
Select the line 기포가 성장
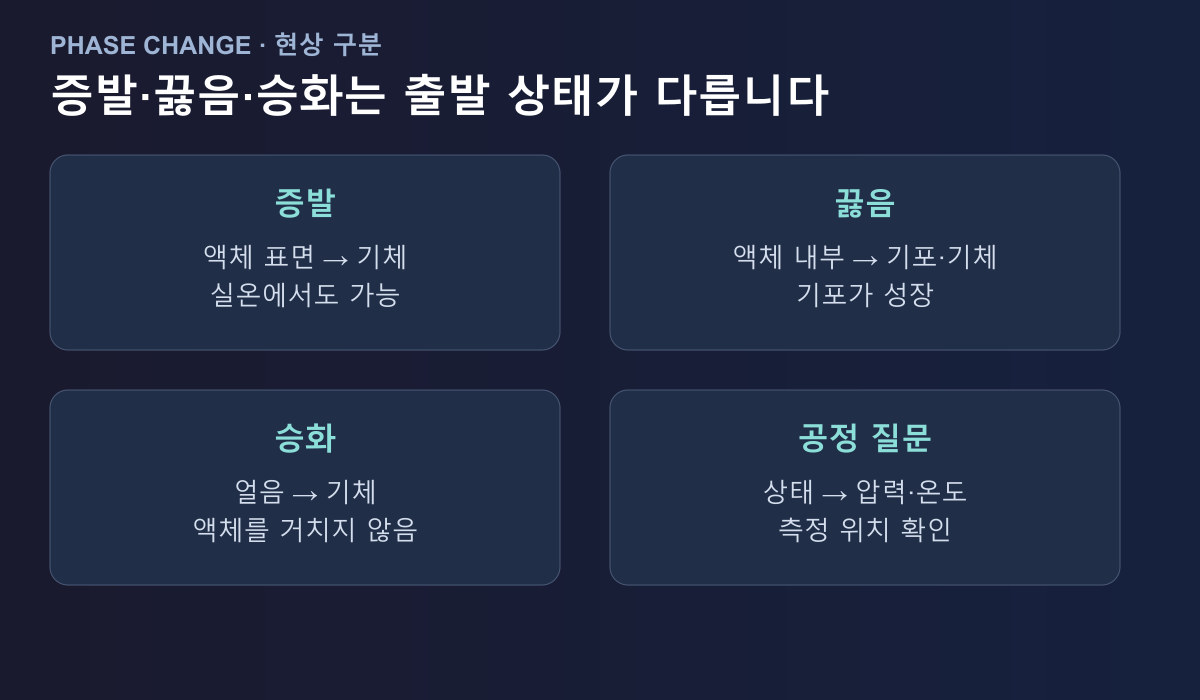click(865, 295)
